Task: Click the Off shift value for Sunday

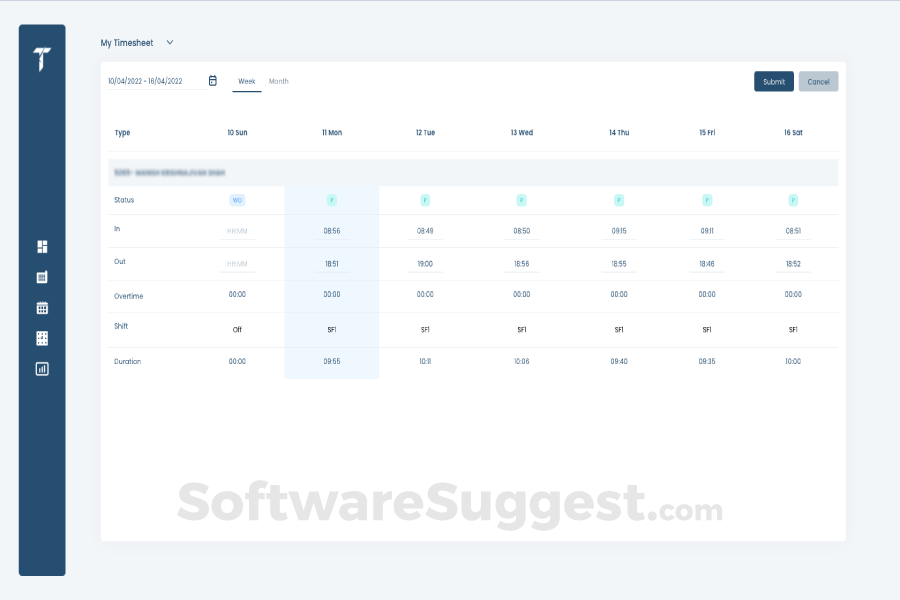Action: tap(237, 330)
